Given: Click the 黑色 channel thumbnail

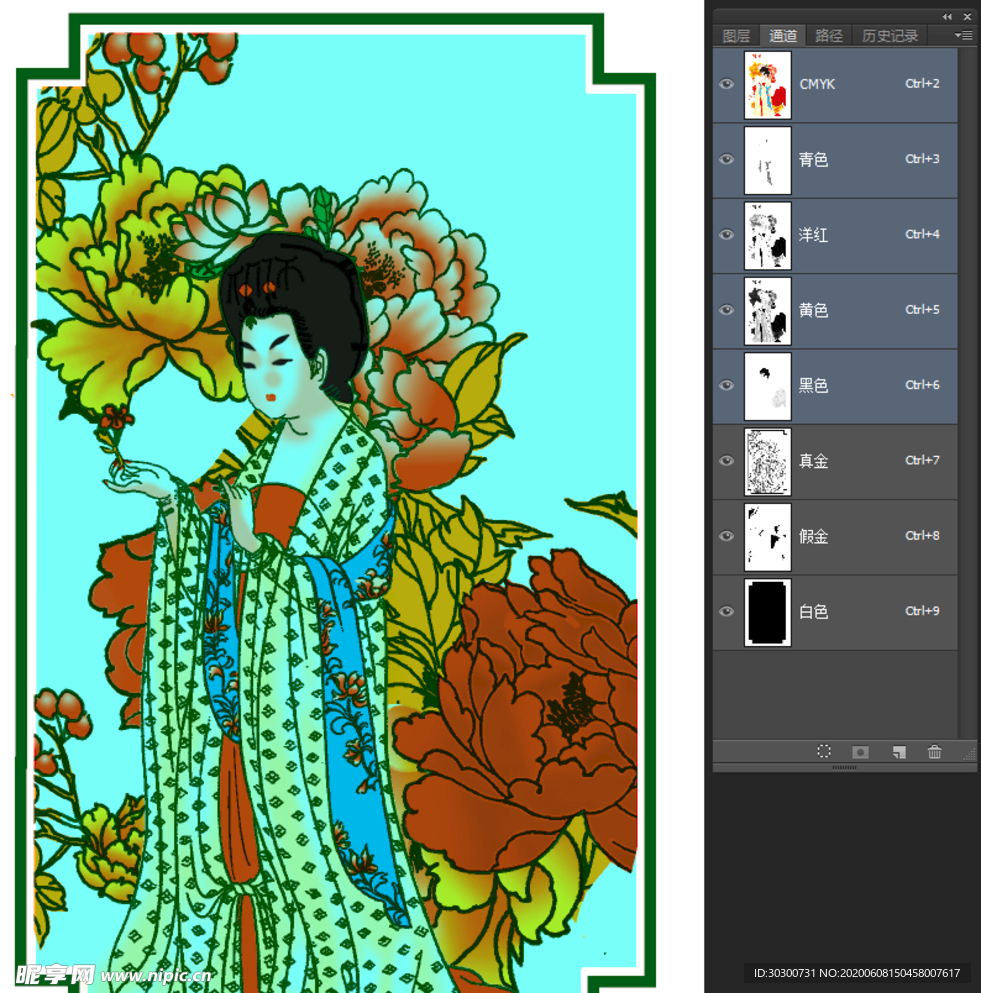Looking at the screenshot, I should click(768, 386).
